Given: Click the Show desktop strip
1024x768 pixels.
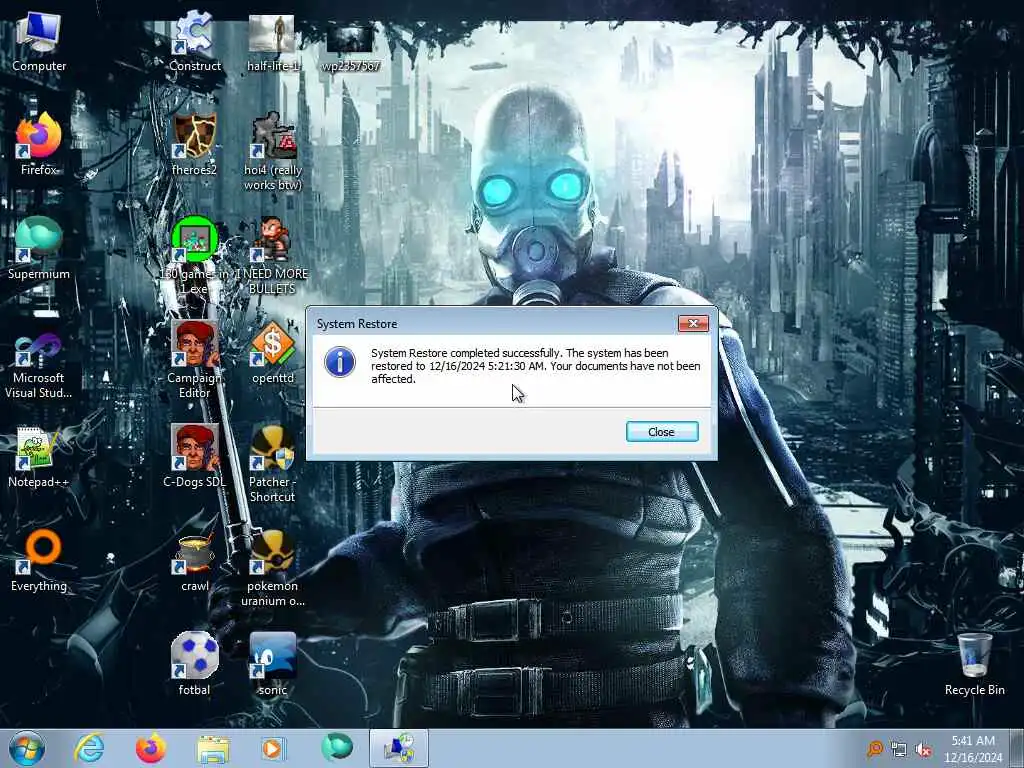Looking at the screenshot, I should click(x=1017, y=749).
